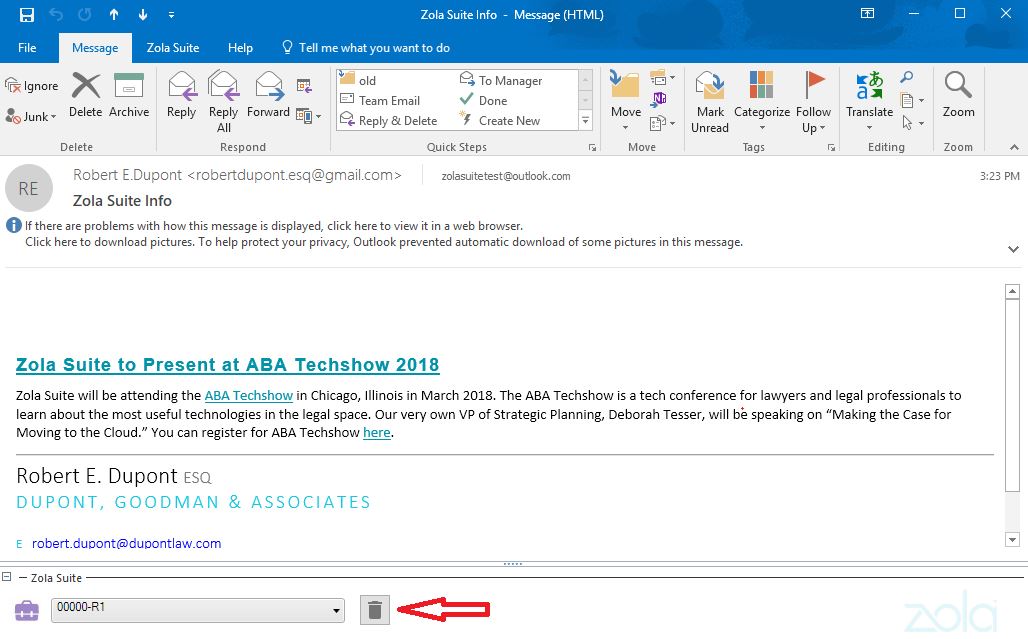Open the Tags dialog launcher

[831, 147]
